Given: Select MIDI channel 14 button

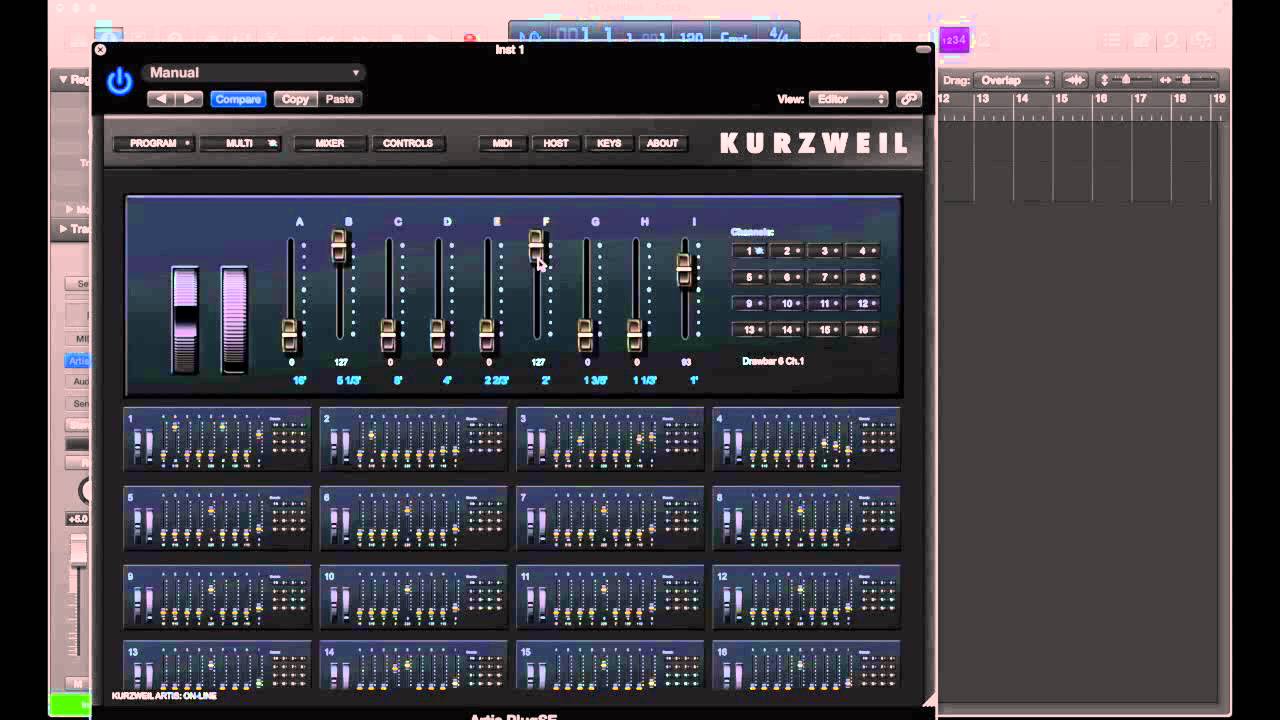Looking at the screenshot, I should pos(788,329).
